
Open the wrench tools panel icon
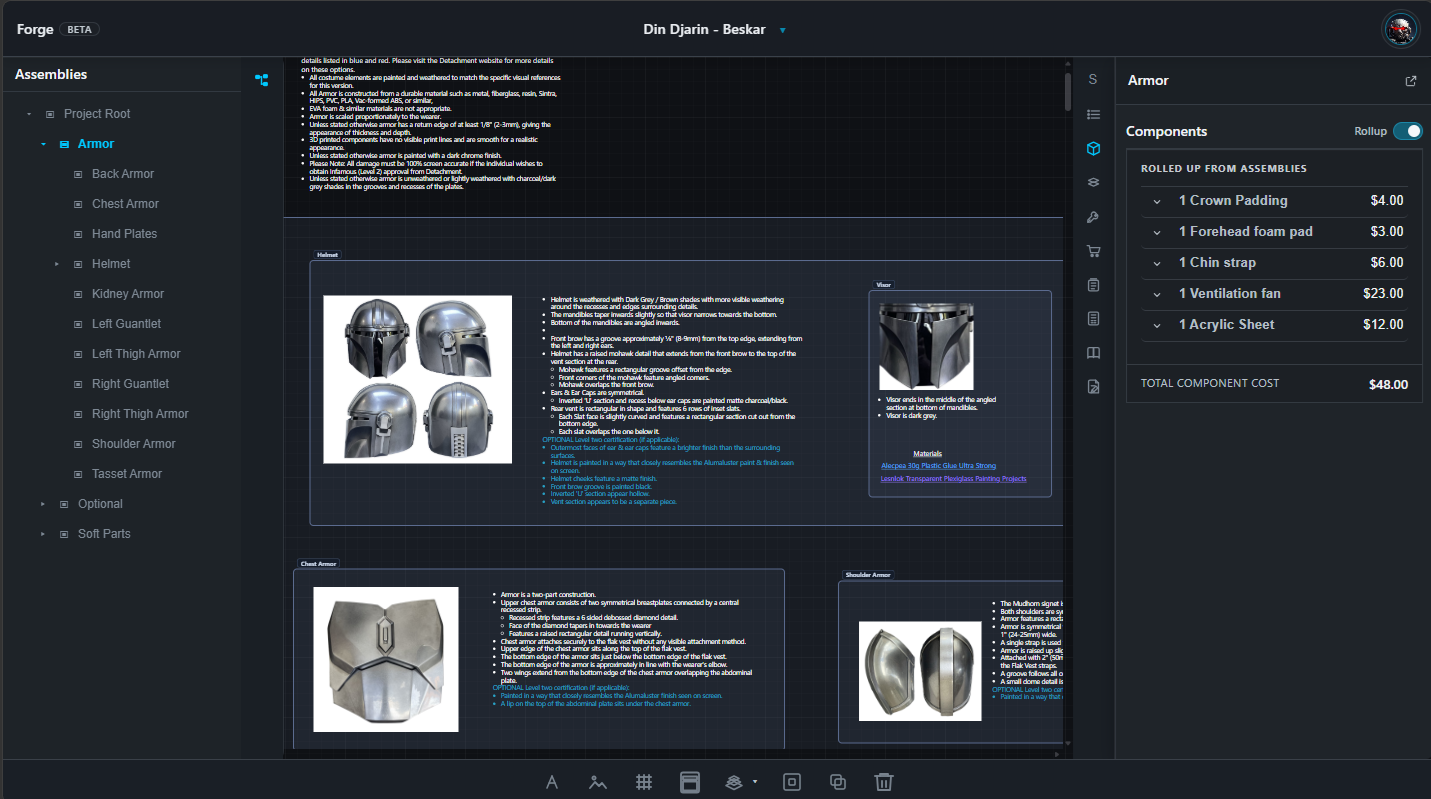click(x=1093, y=217)
